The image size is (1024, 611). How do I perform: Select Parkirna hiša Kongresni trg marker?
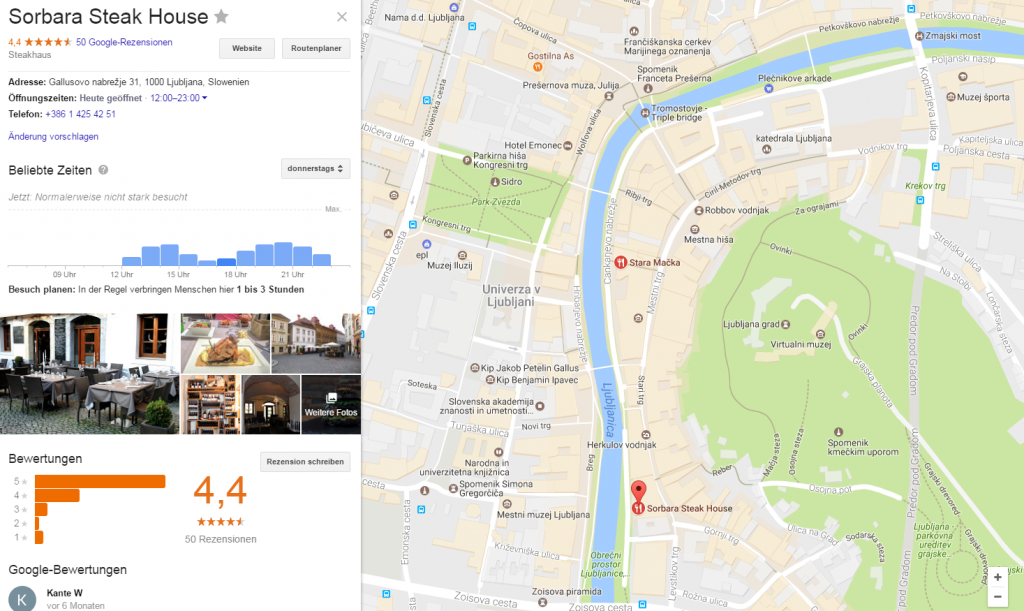pos(467,160)
